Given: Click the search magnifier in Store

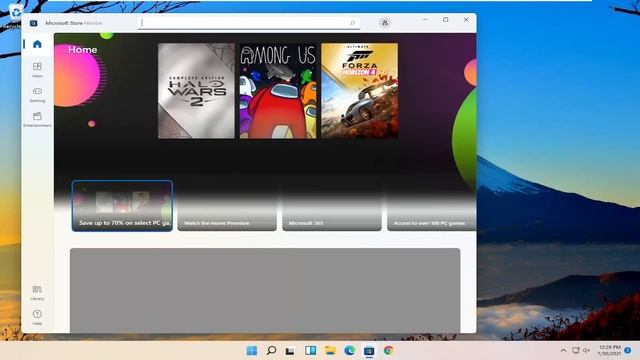Looking at the screenshot, I should pyautogui.click(x=352, y=23).
